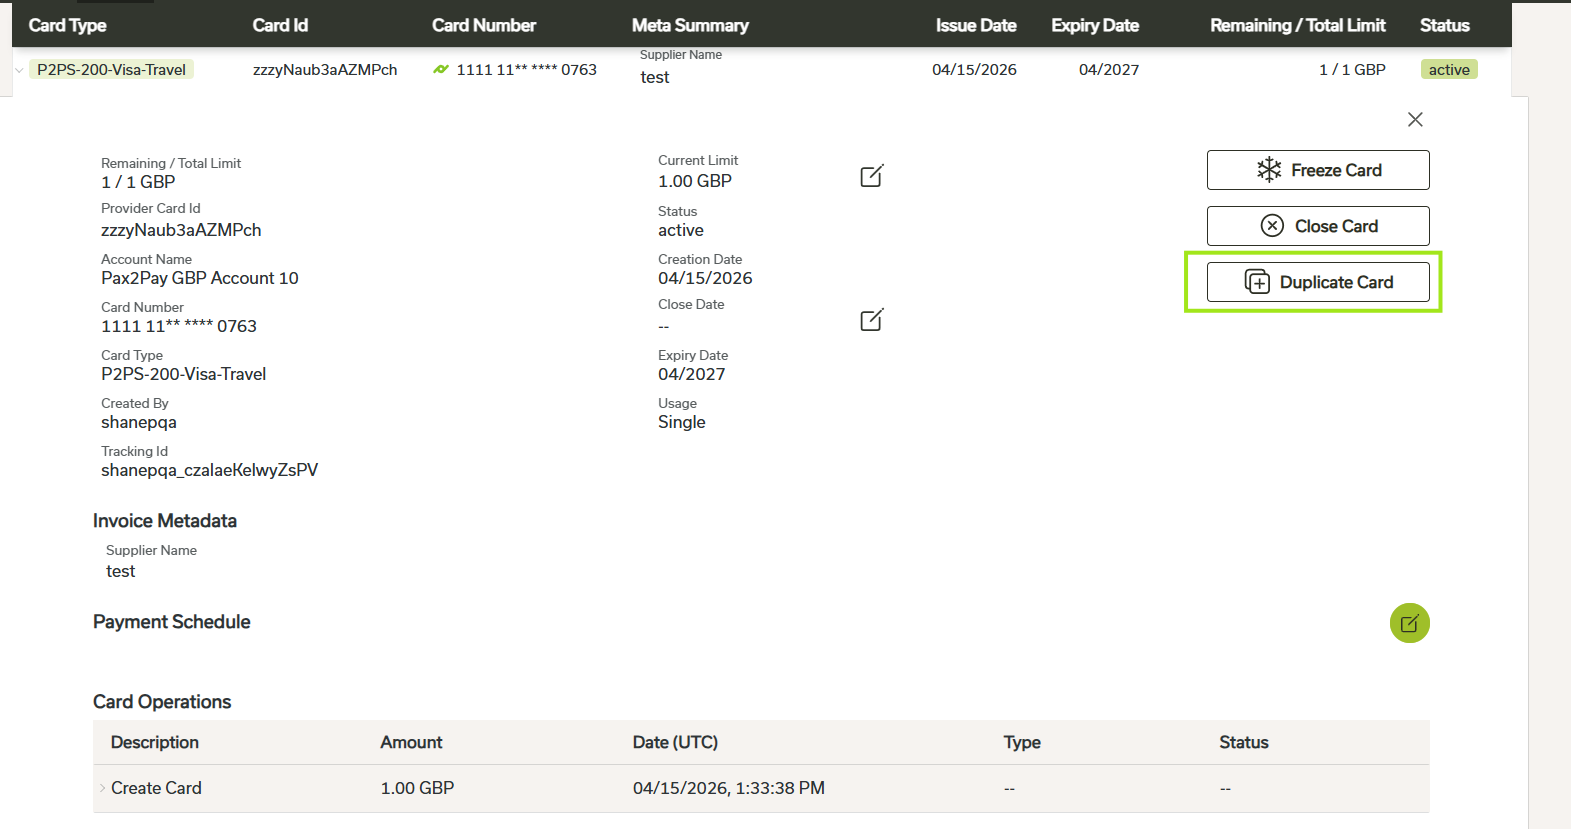
Task: Click the Freeze Card button
Action: (x=1317, y=170)
